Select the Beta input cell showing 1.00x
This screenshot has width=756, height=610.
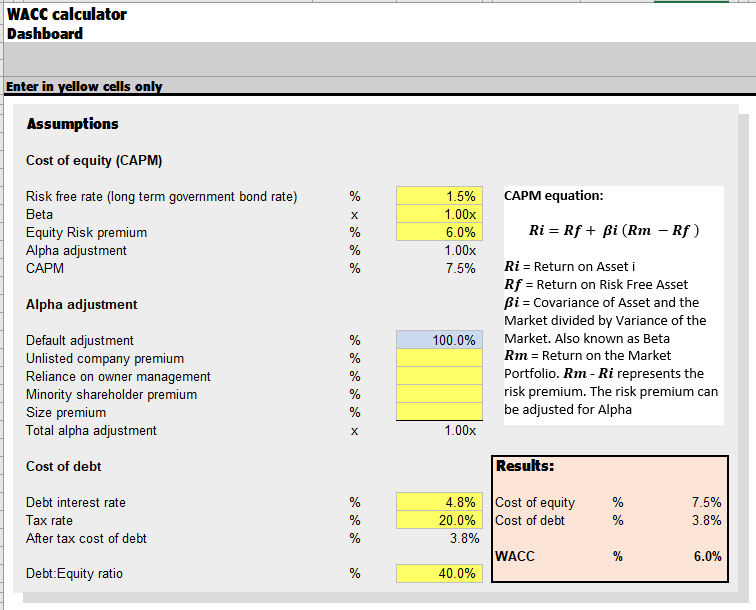[439, 214]
